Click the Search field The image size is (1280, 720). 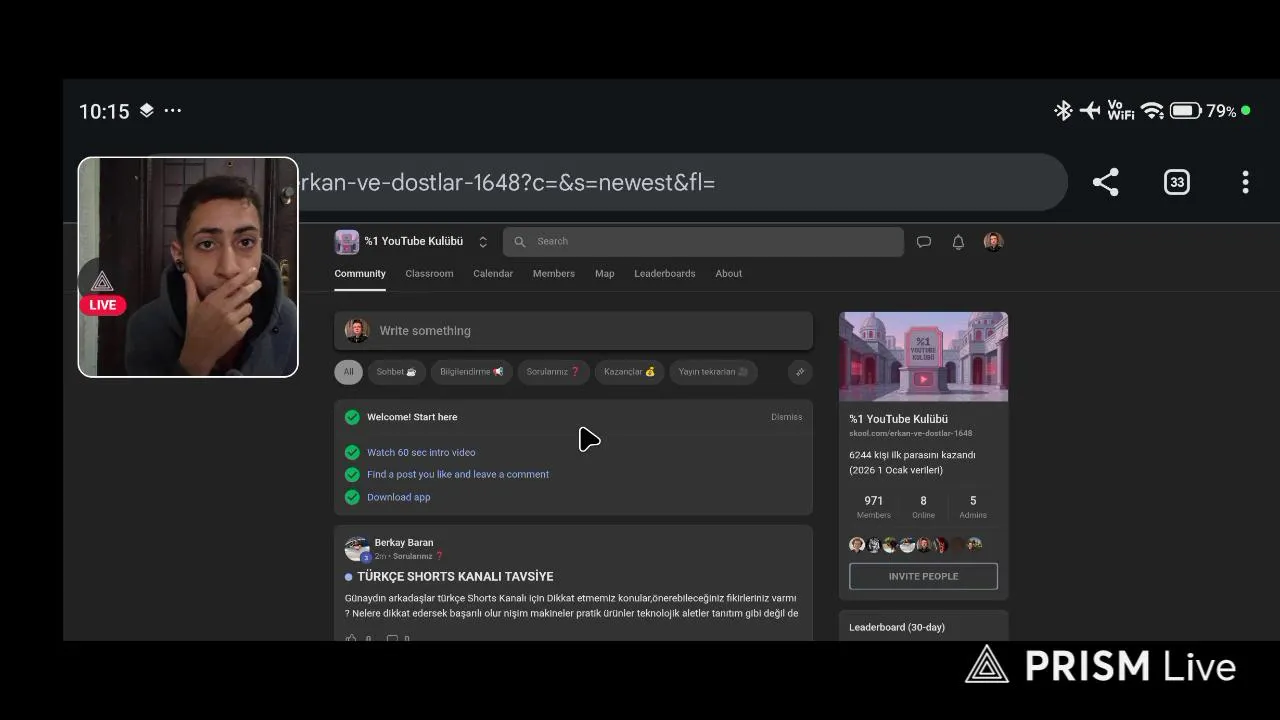703,241
